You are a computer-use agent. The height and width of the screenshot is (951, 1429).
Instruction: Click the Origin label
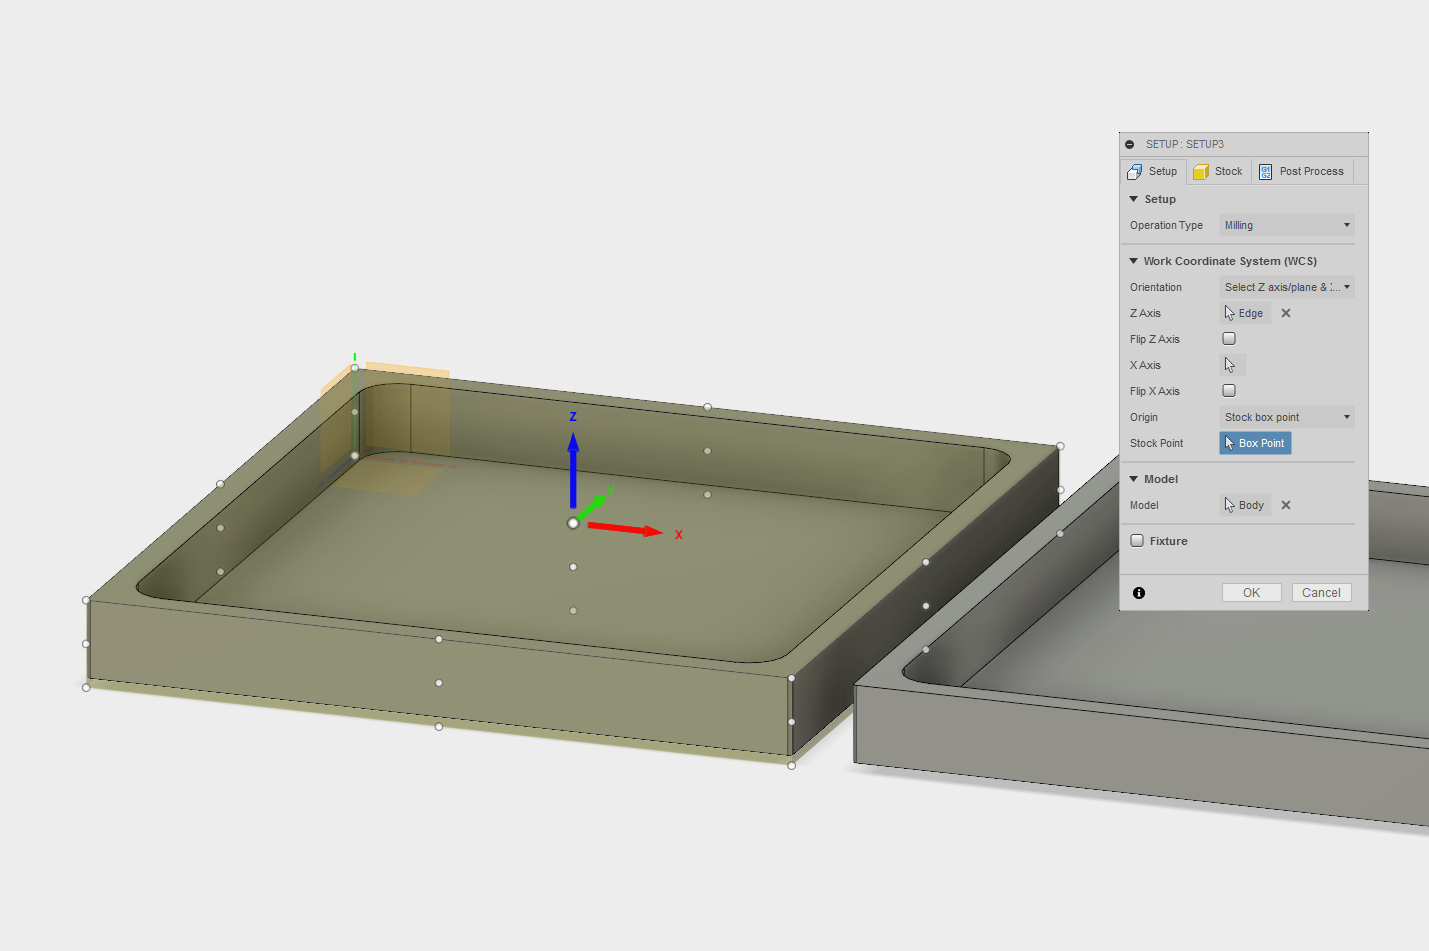pyautogui.click(x=1144, y=417)
